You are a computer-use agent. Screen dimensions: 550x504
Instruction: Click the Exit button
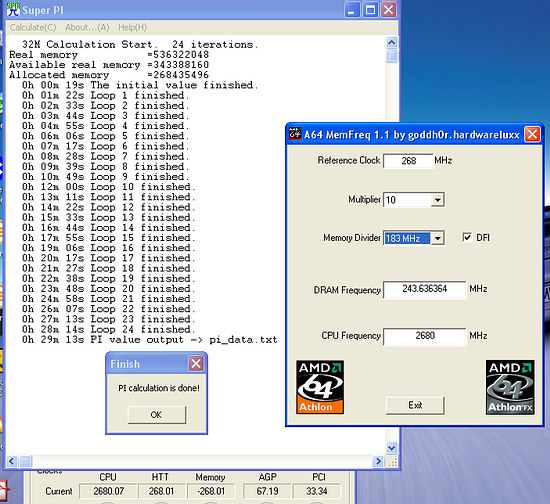[415, 405]
